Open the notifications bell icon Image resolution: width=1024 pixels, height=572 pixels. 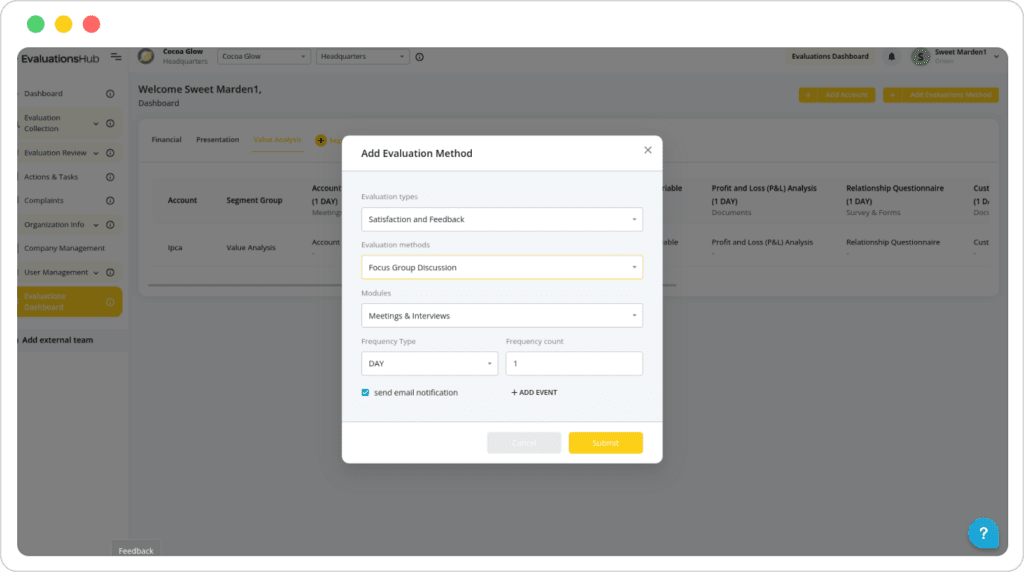coord(892,57)
